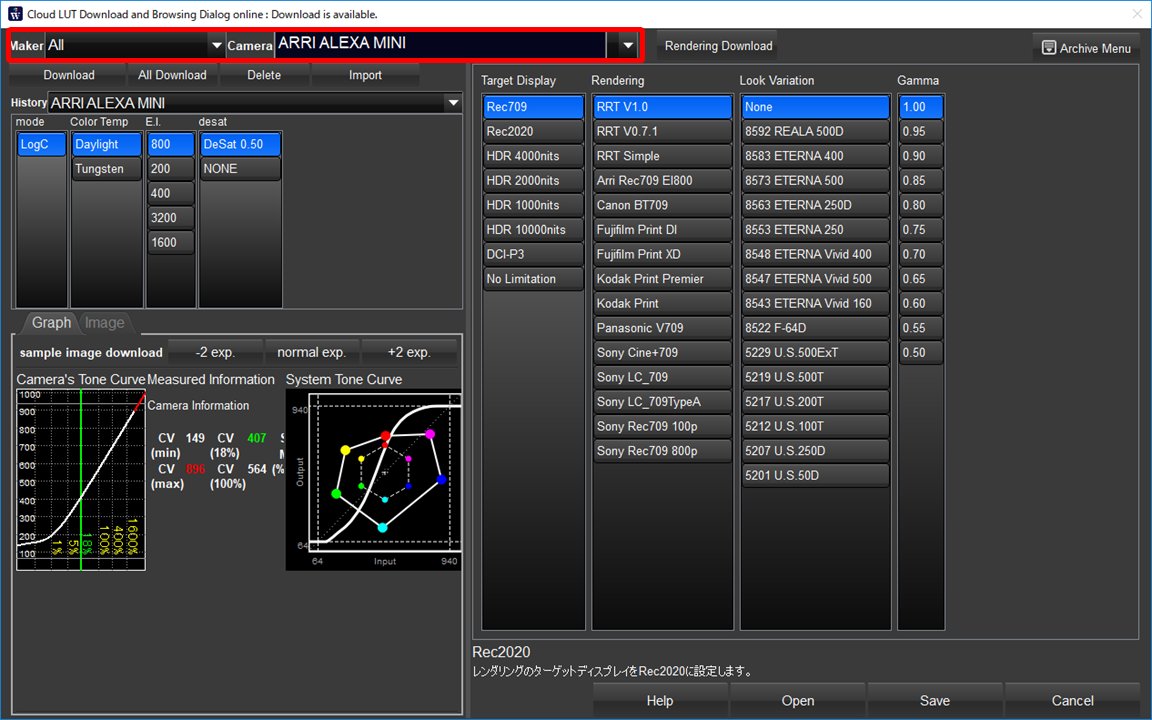The height and width of the screenshot is (720, 1152).
Task: Click the Rendering Download button
Action: pos(718,46)
